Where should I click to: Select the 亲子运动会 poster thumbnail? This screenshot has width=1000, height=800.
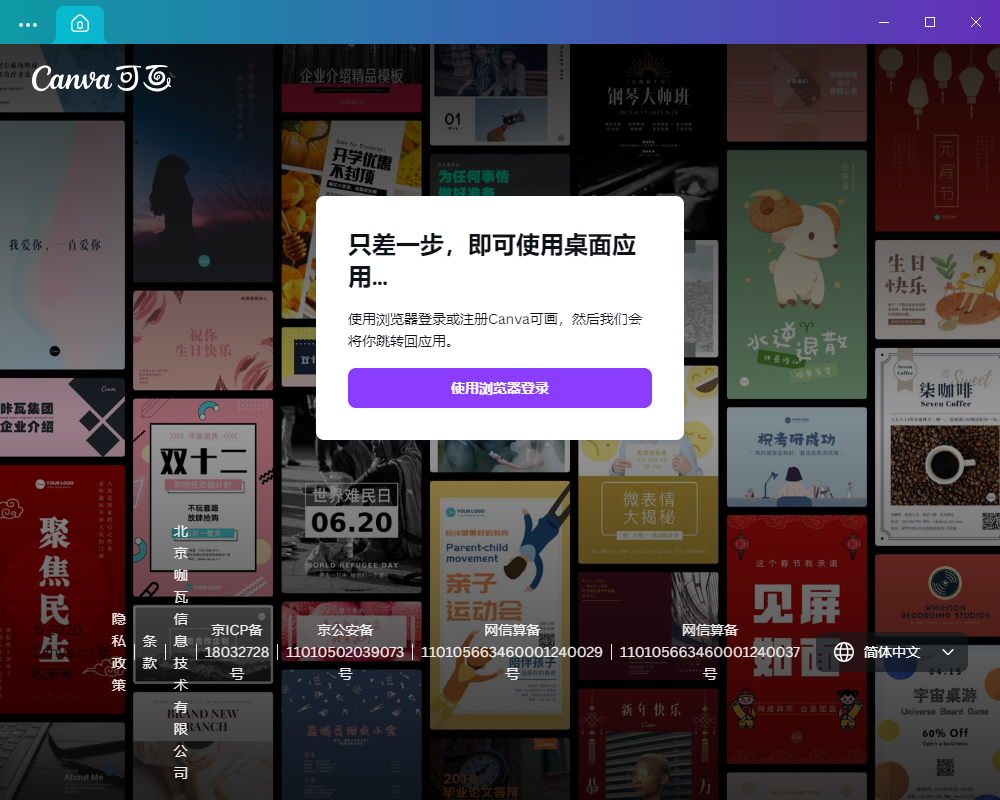(x=499, y=605)
